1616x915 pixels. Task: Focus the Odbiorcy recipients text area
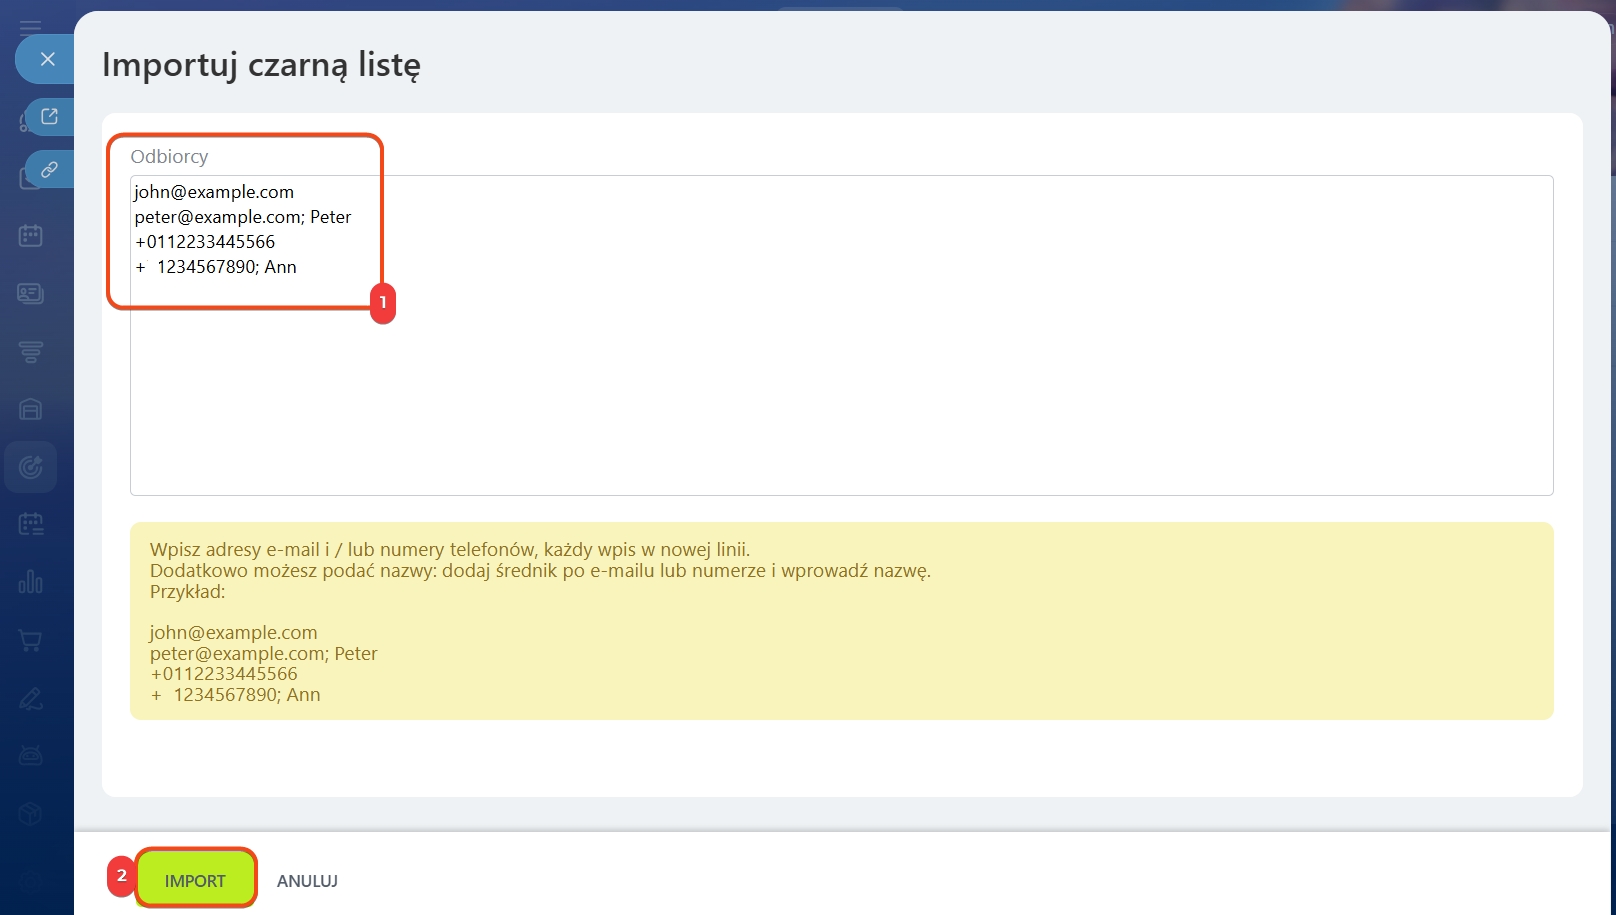pos(841,335)
